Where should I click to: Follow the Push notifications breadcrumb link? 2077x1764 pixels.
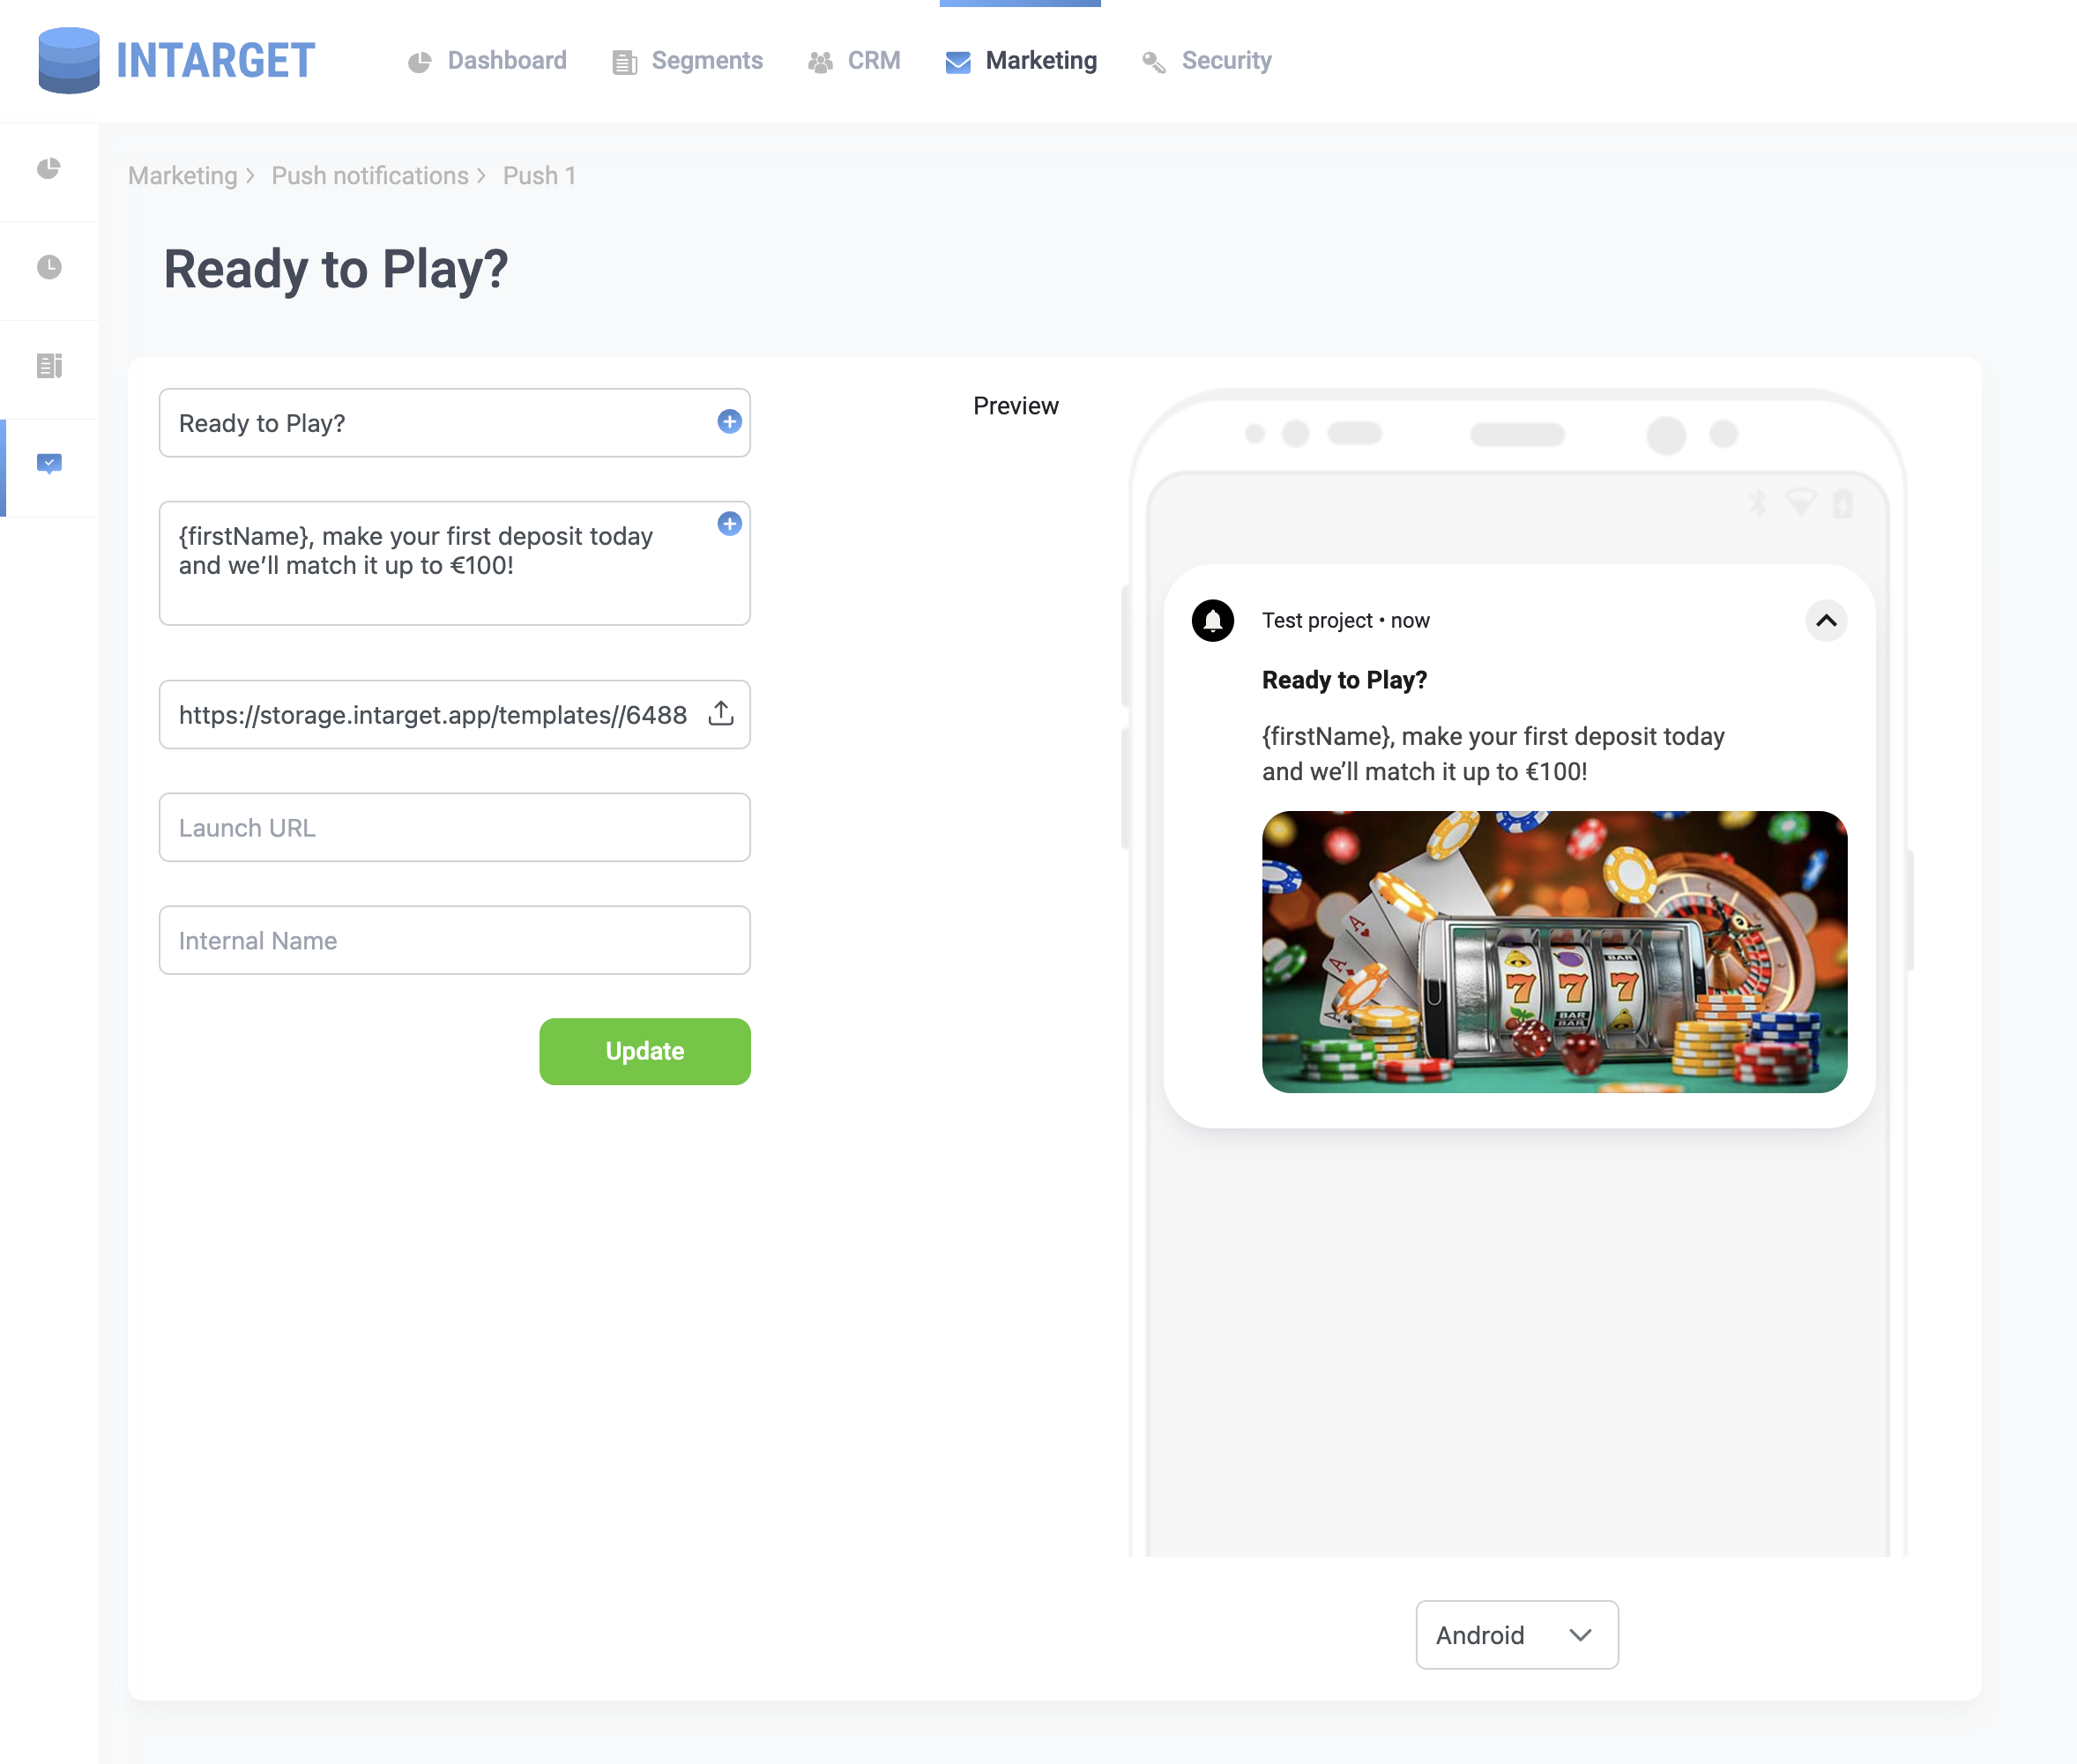(369, 176)
